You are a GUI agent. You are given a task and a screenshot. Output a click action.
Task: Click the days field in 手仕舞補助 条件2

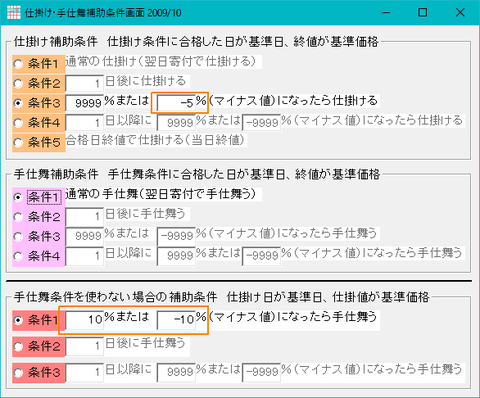point(85,217)
